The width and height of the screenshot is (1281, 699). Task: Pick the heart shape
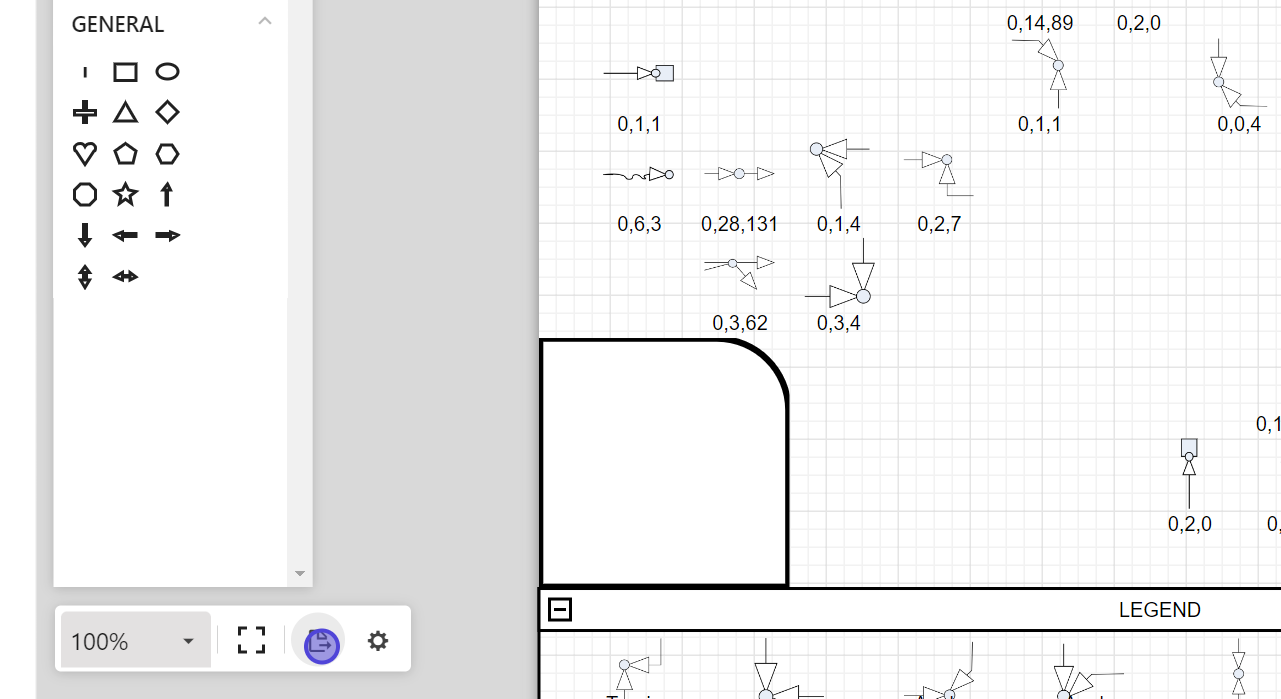click(85, 154)
